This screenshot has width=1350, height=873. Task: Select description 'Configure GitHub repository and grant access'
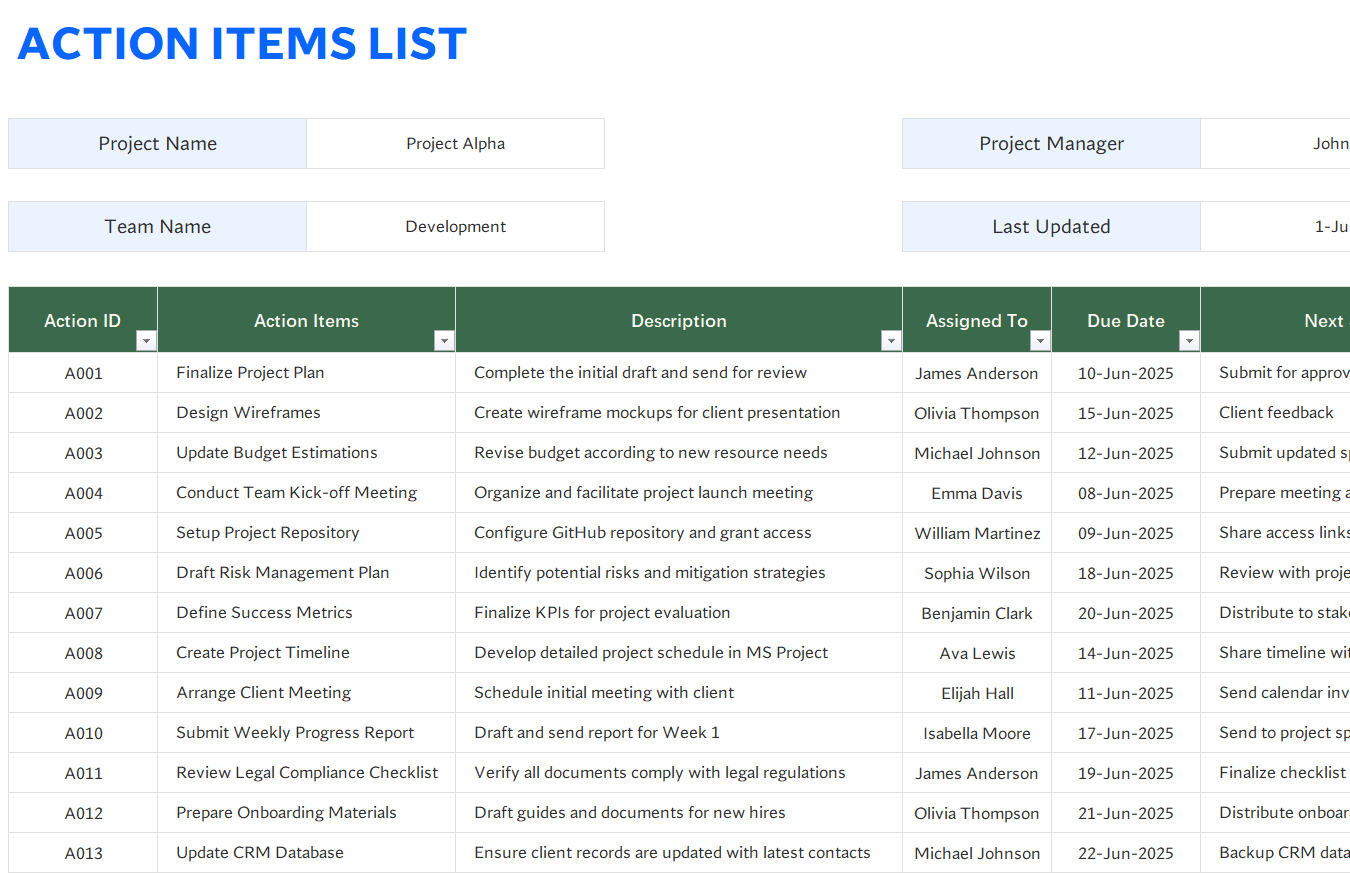pyautogui.click(x=679, y=533)
